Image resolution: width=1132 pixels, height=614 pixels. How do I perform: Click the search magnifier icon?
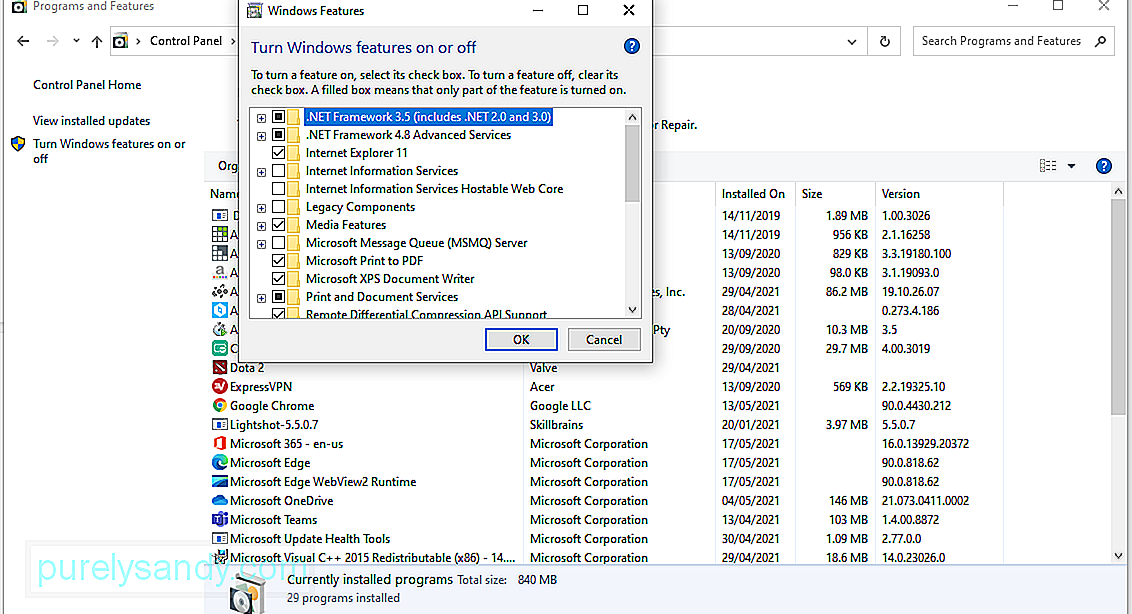(x=1100, y=41)
